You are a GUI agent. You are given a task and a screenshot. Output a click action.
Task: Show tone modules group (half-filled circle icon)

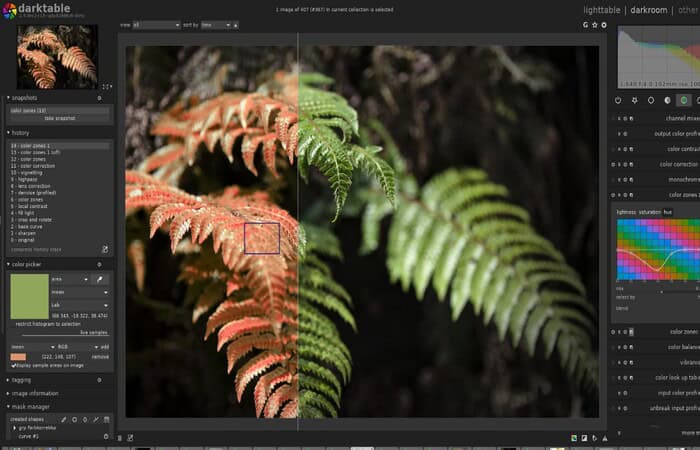point(667,100)
